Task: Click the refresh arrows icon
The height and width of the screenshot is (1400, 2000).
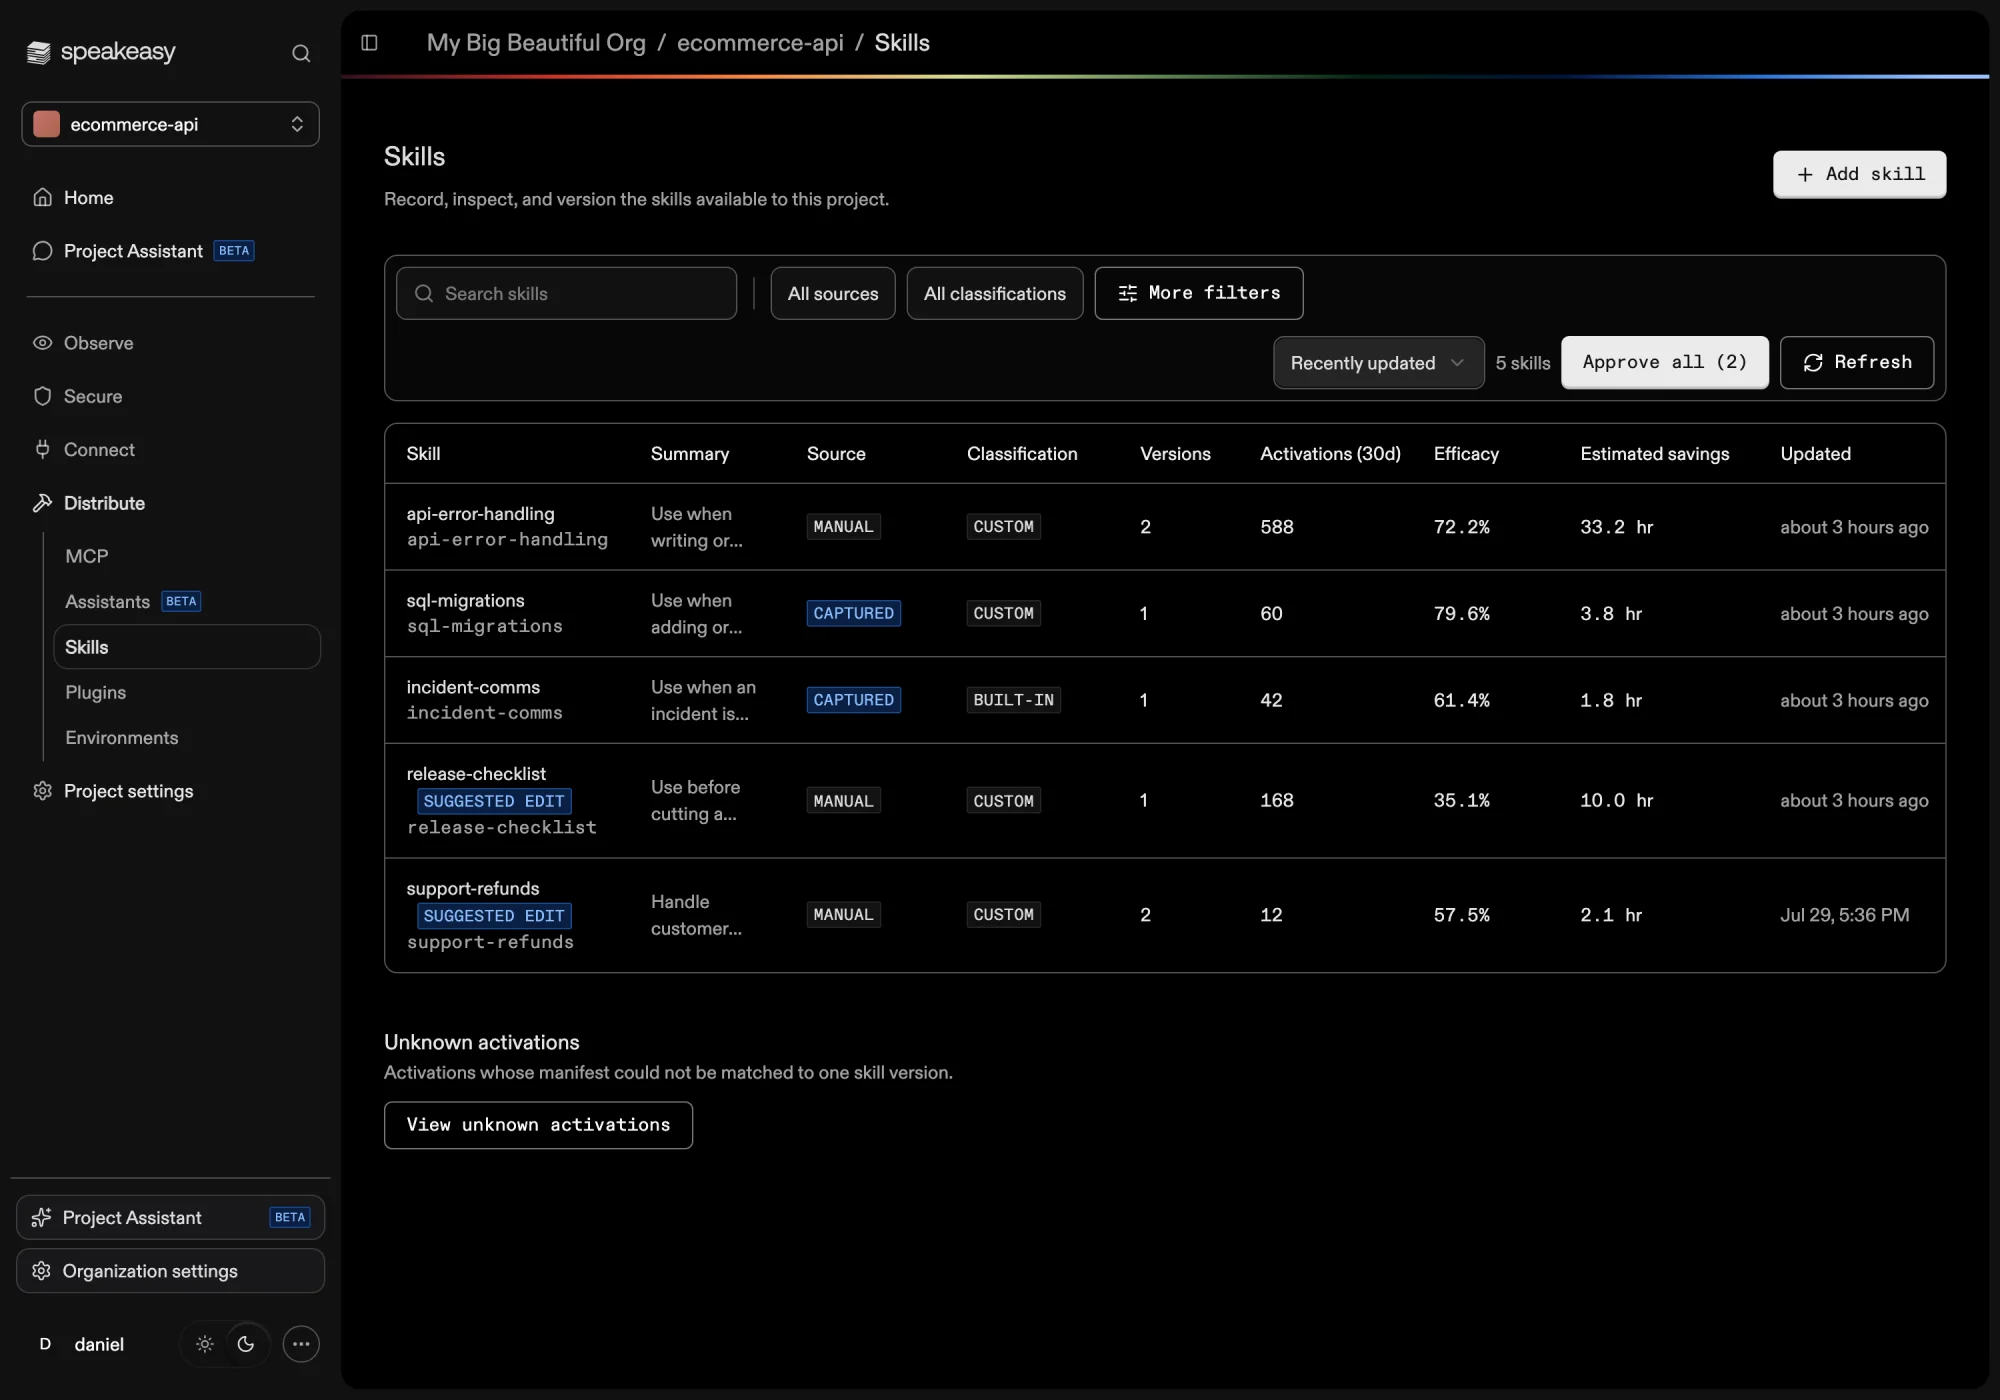Action: click(x=1813, y=363)
